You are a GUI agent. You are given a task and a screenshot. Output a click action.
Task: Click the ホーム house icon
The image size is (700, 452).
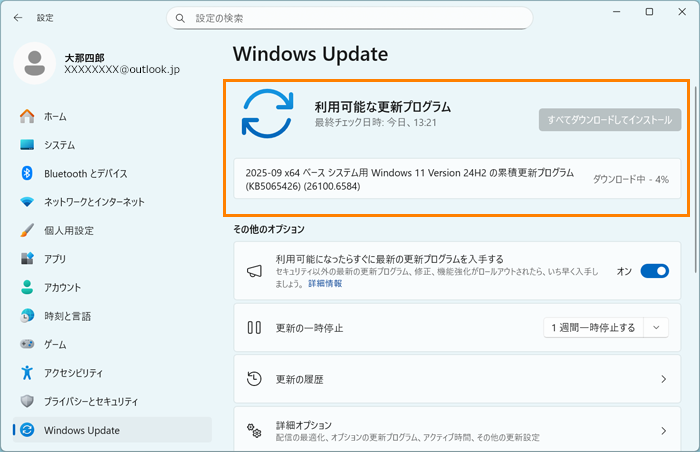pyautogui.click(x=27, y=116)
